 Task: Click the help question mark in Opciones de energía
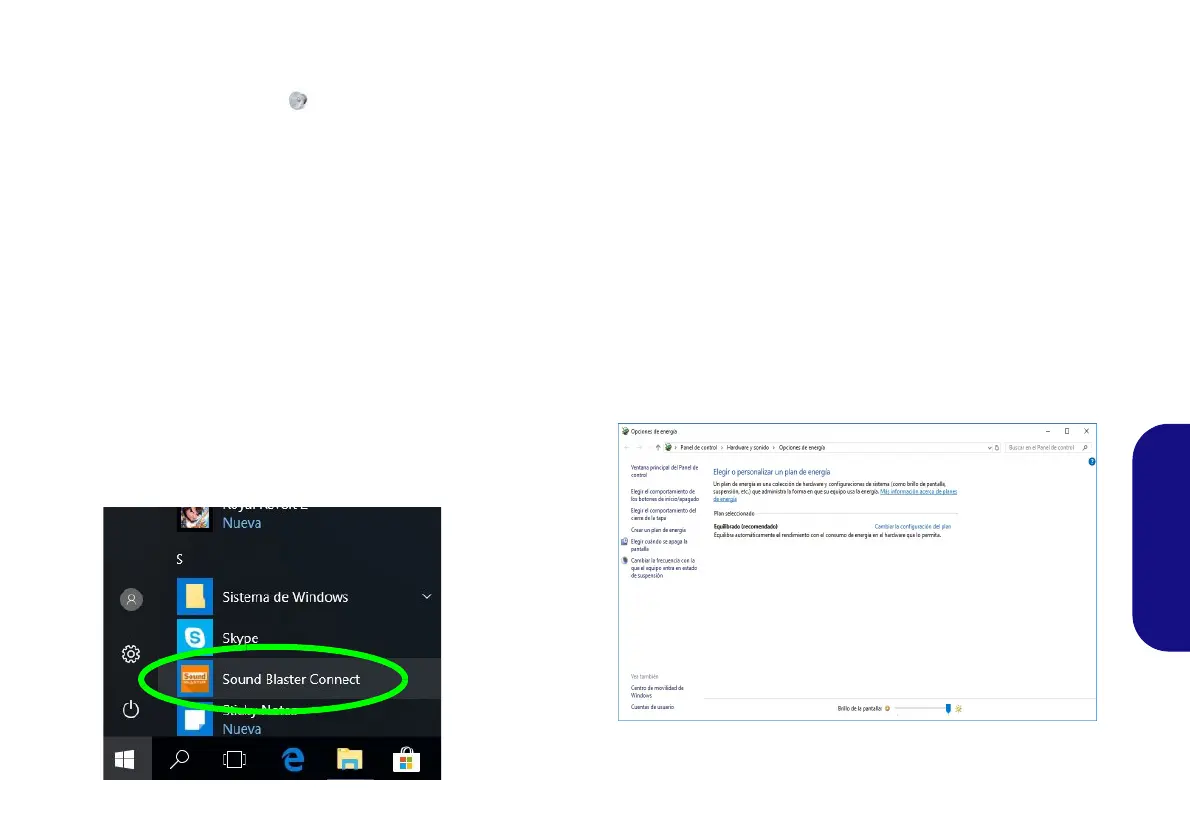pos(1091,462)
